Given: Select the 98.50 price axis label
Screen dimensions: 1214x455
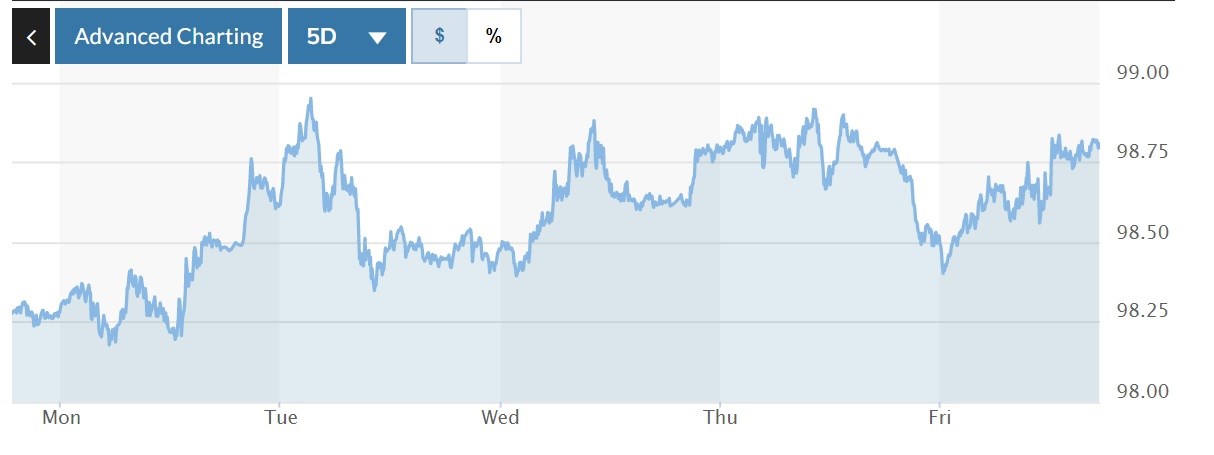Looking at the screenshot, I should (1141, 232).
